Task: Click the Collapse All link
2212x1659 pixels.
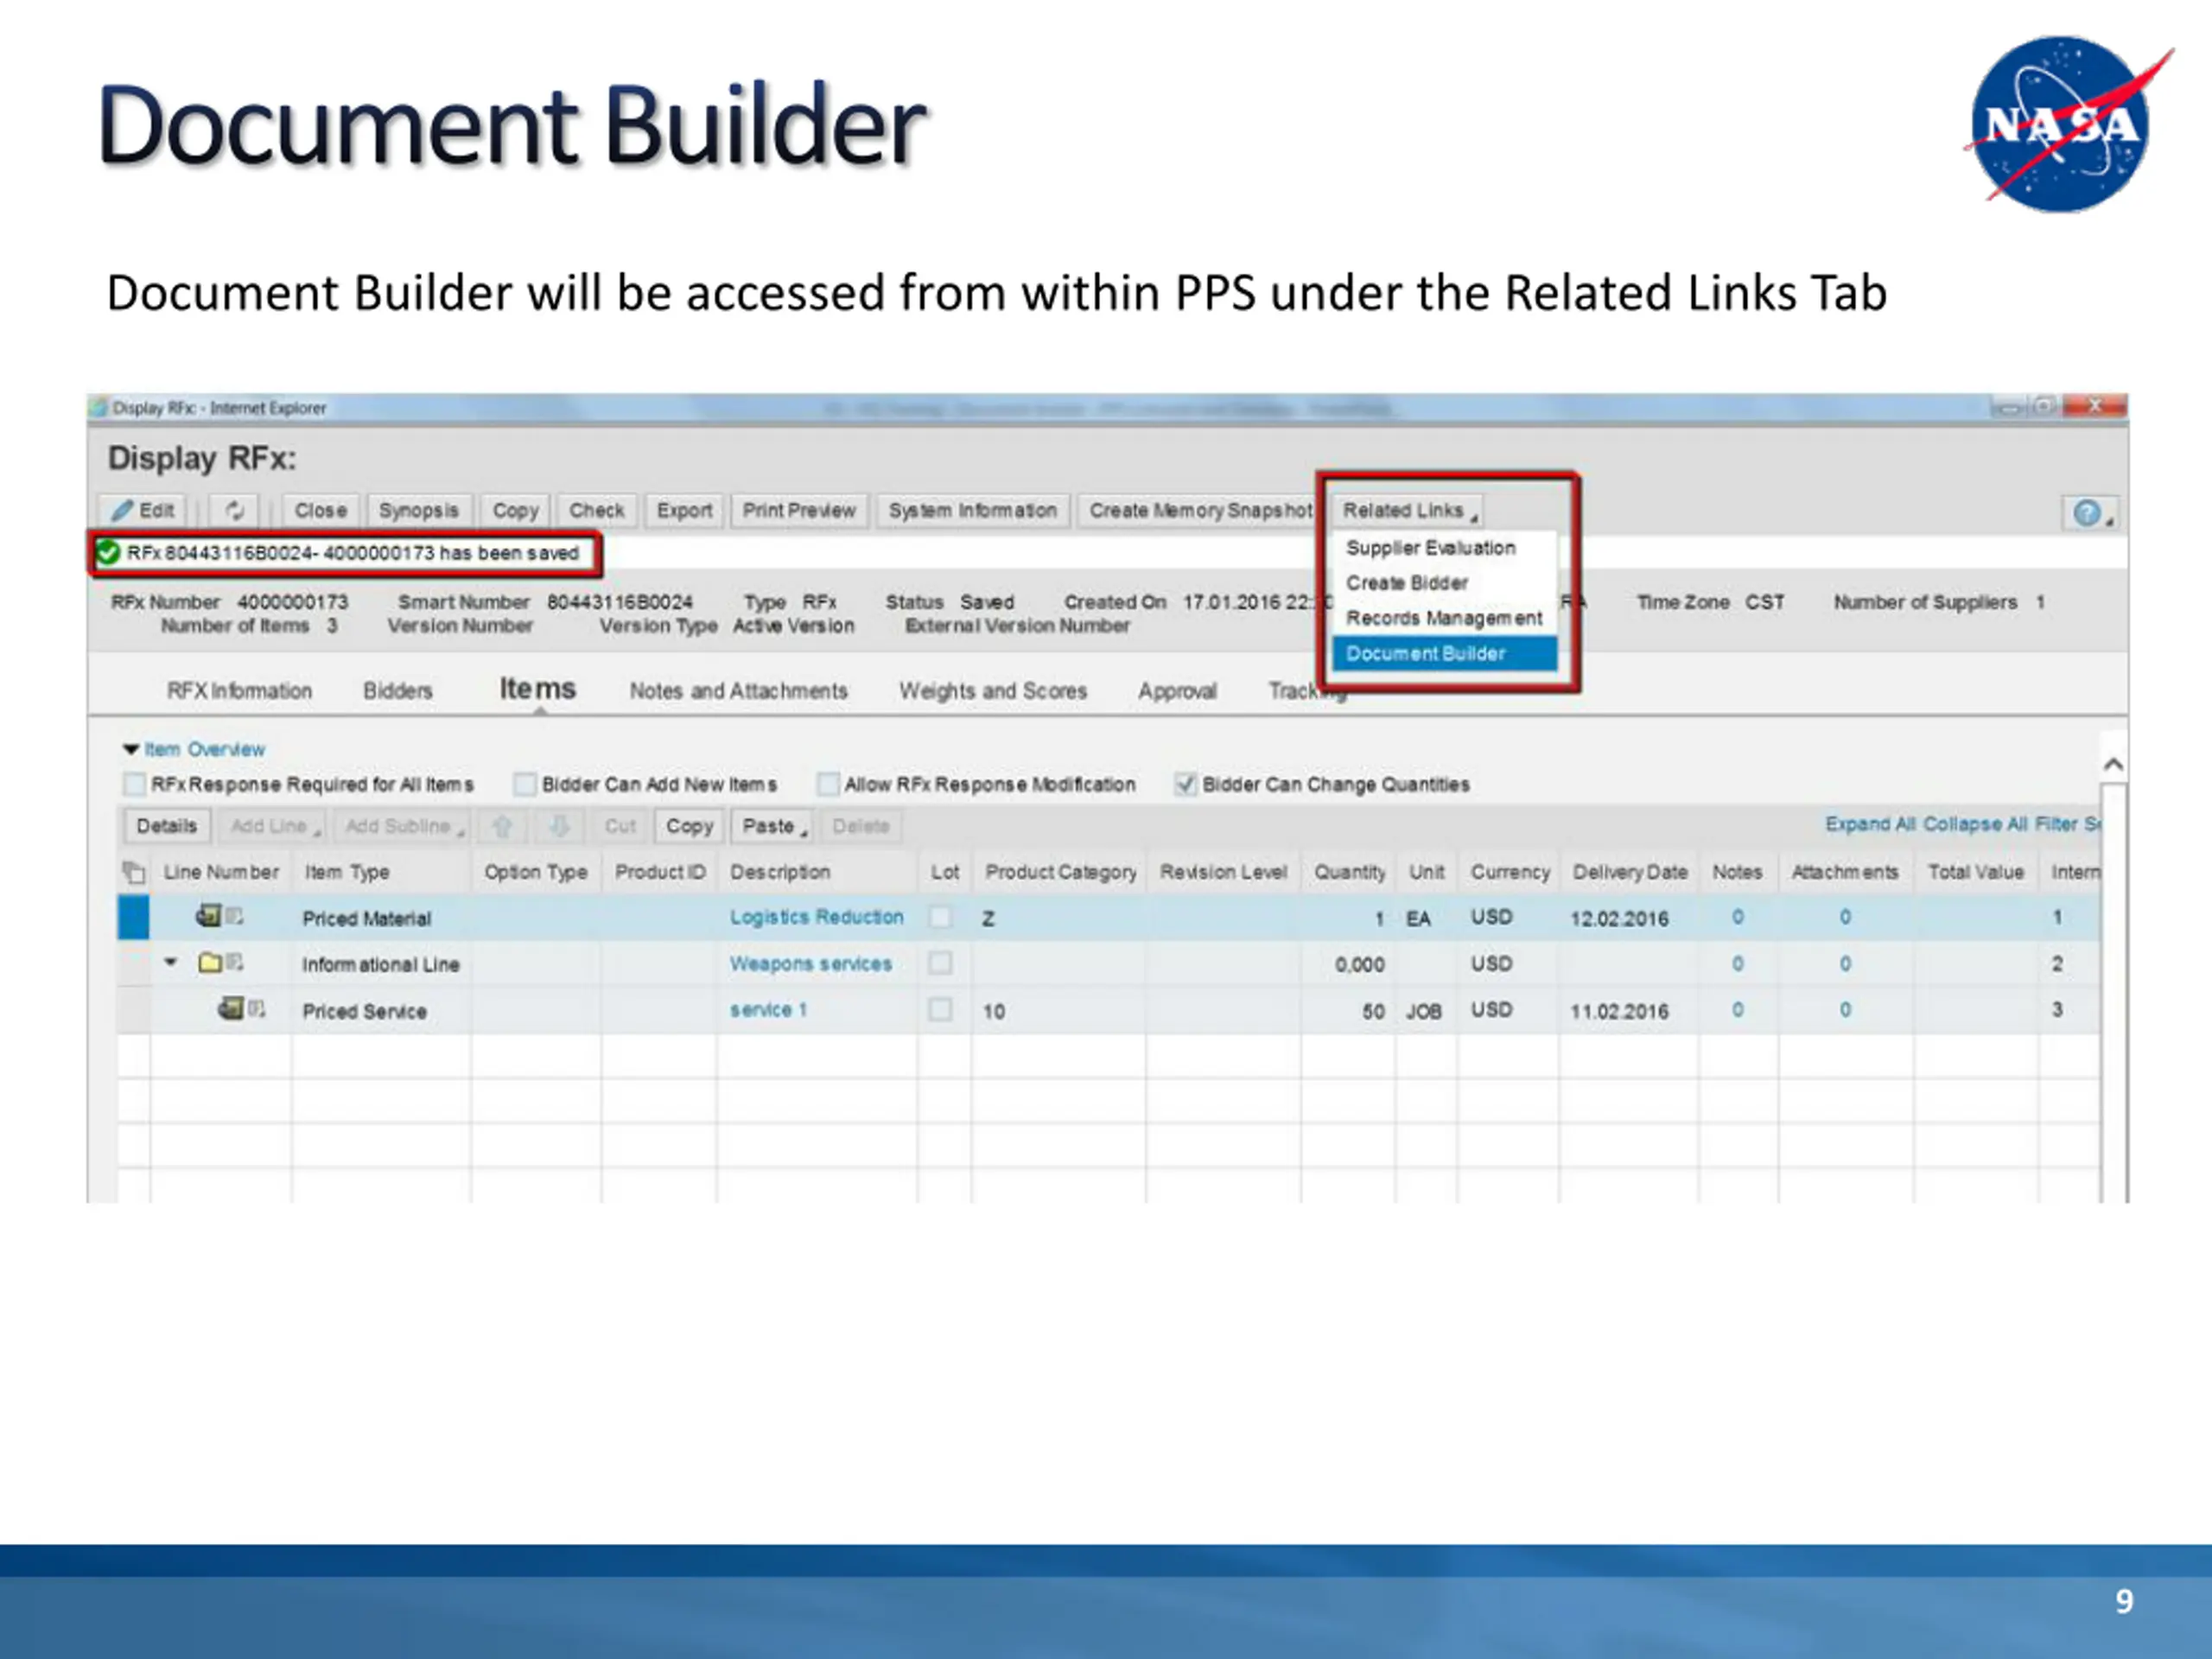Action: [1975, 824]
